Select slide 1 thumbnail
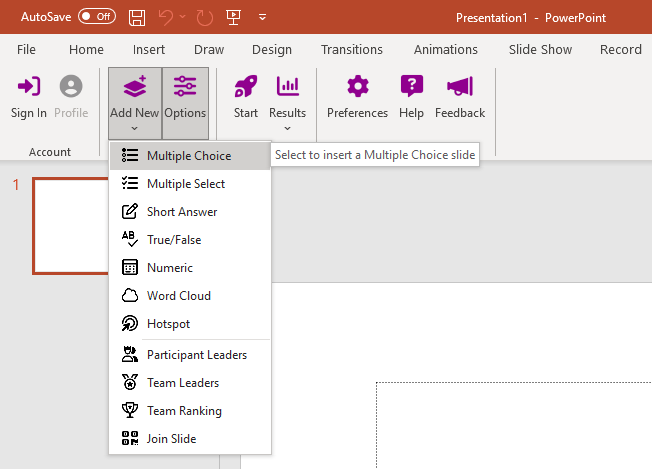The image size is (652, 469). [70, 226]
